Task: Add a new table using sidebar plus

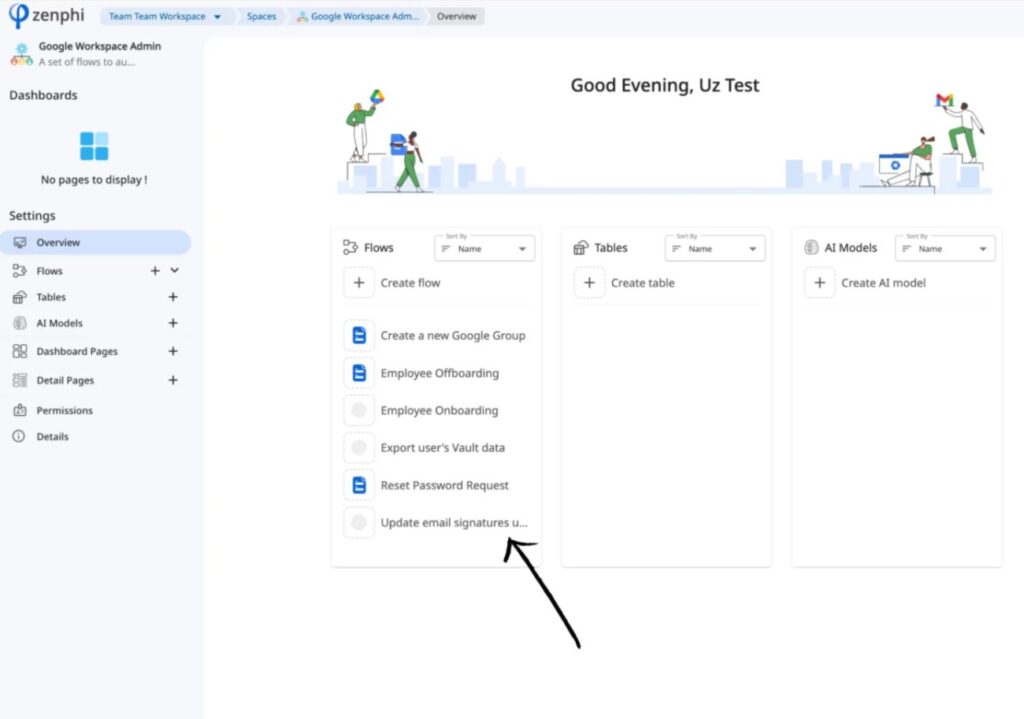Action: coord(172,297)
